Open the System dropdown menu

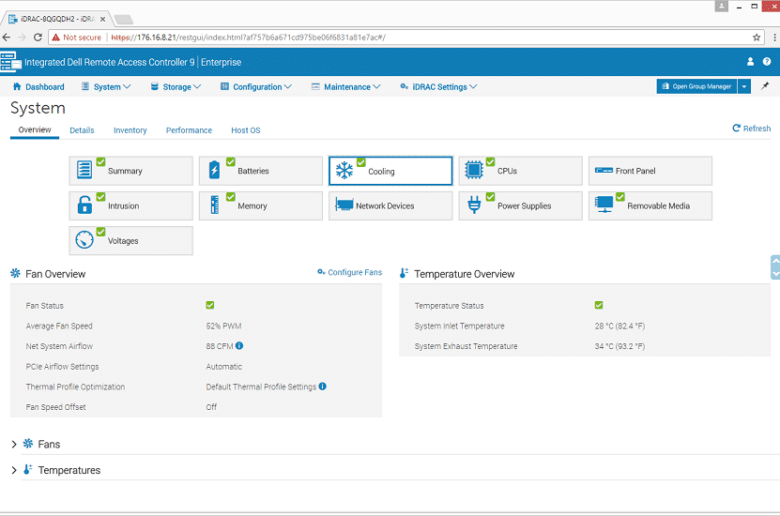click(x=106, y=87)
